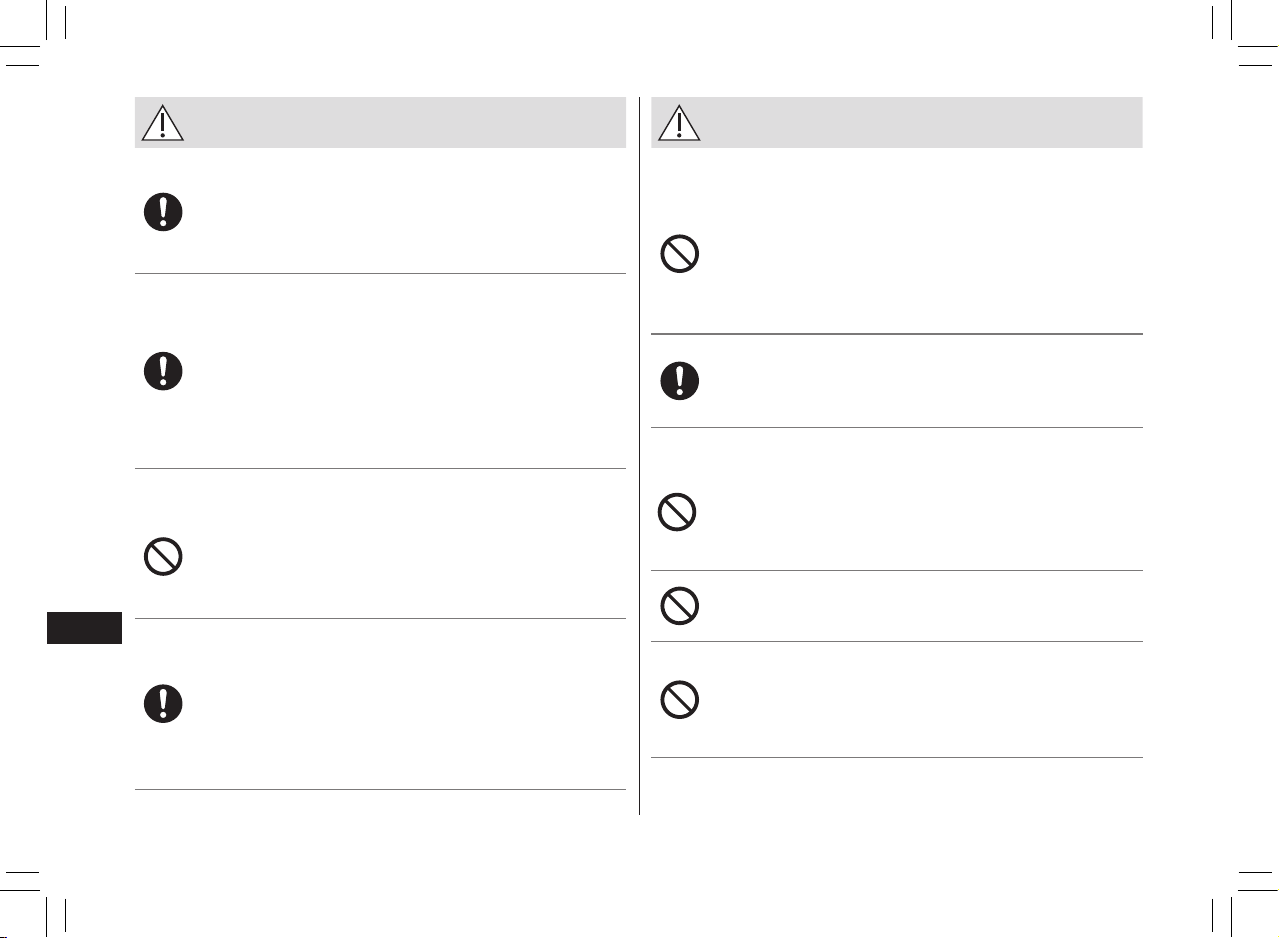Image resolution: width=1279 pixels, height=938 pixels.
Task: Click the divider line below first left exclamation icon
Action: click(x=380, y=273)
